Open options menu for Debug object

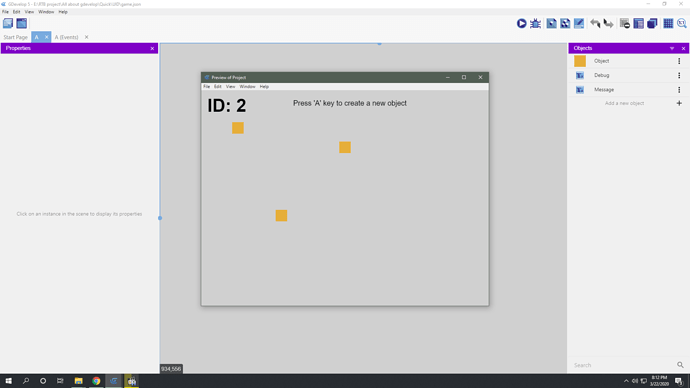pos(679,75)
